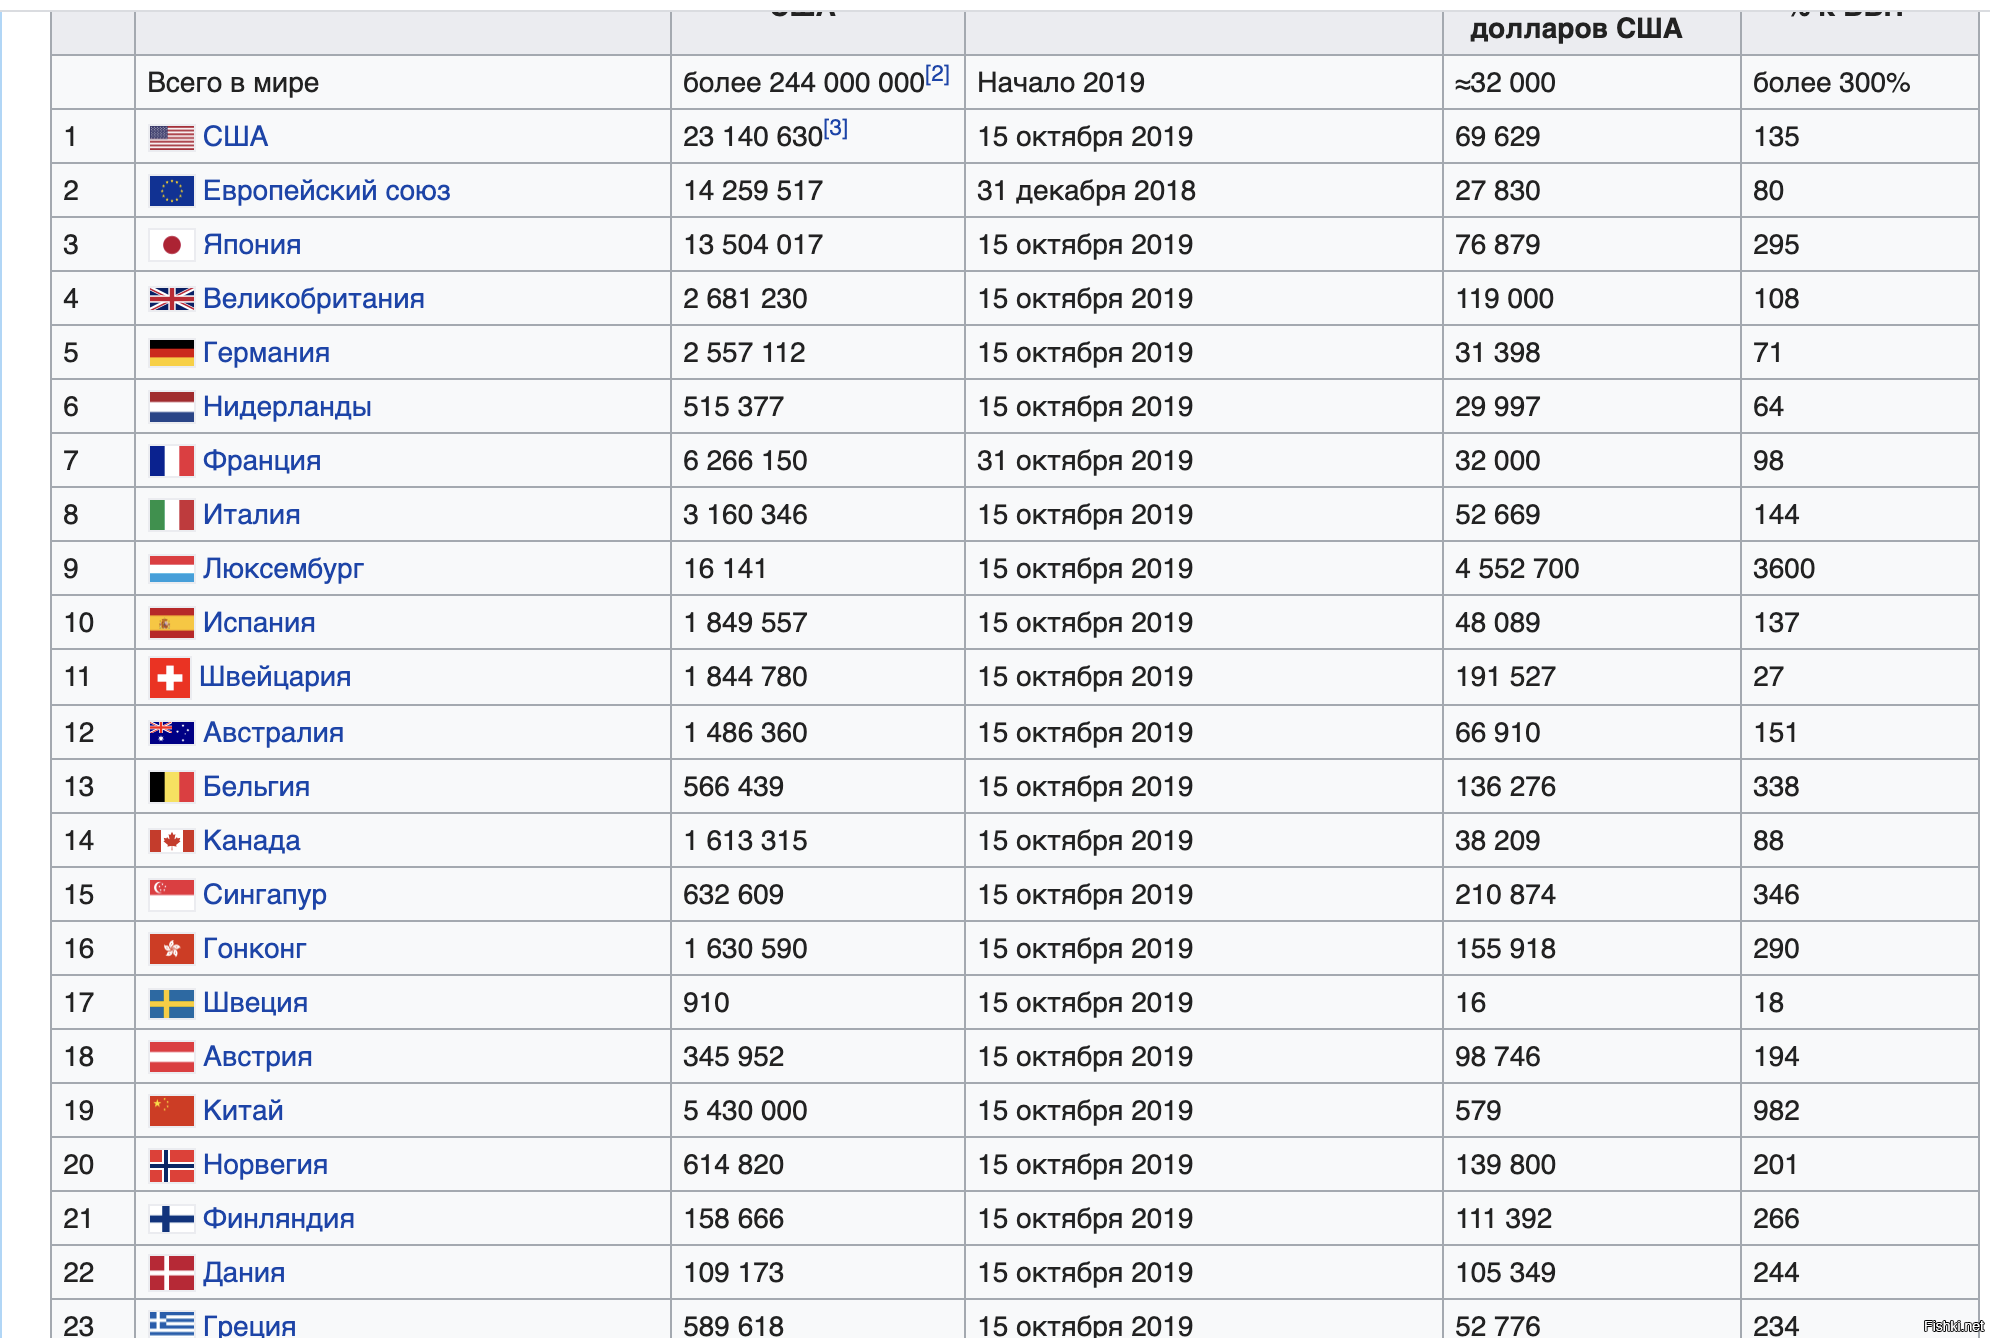Click the per-capita value 191 527

pos(1505,677)
